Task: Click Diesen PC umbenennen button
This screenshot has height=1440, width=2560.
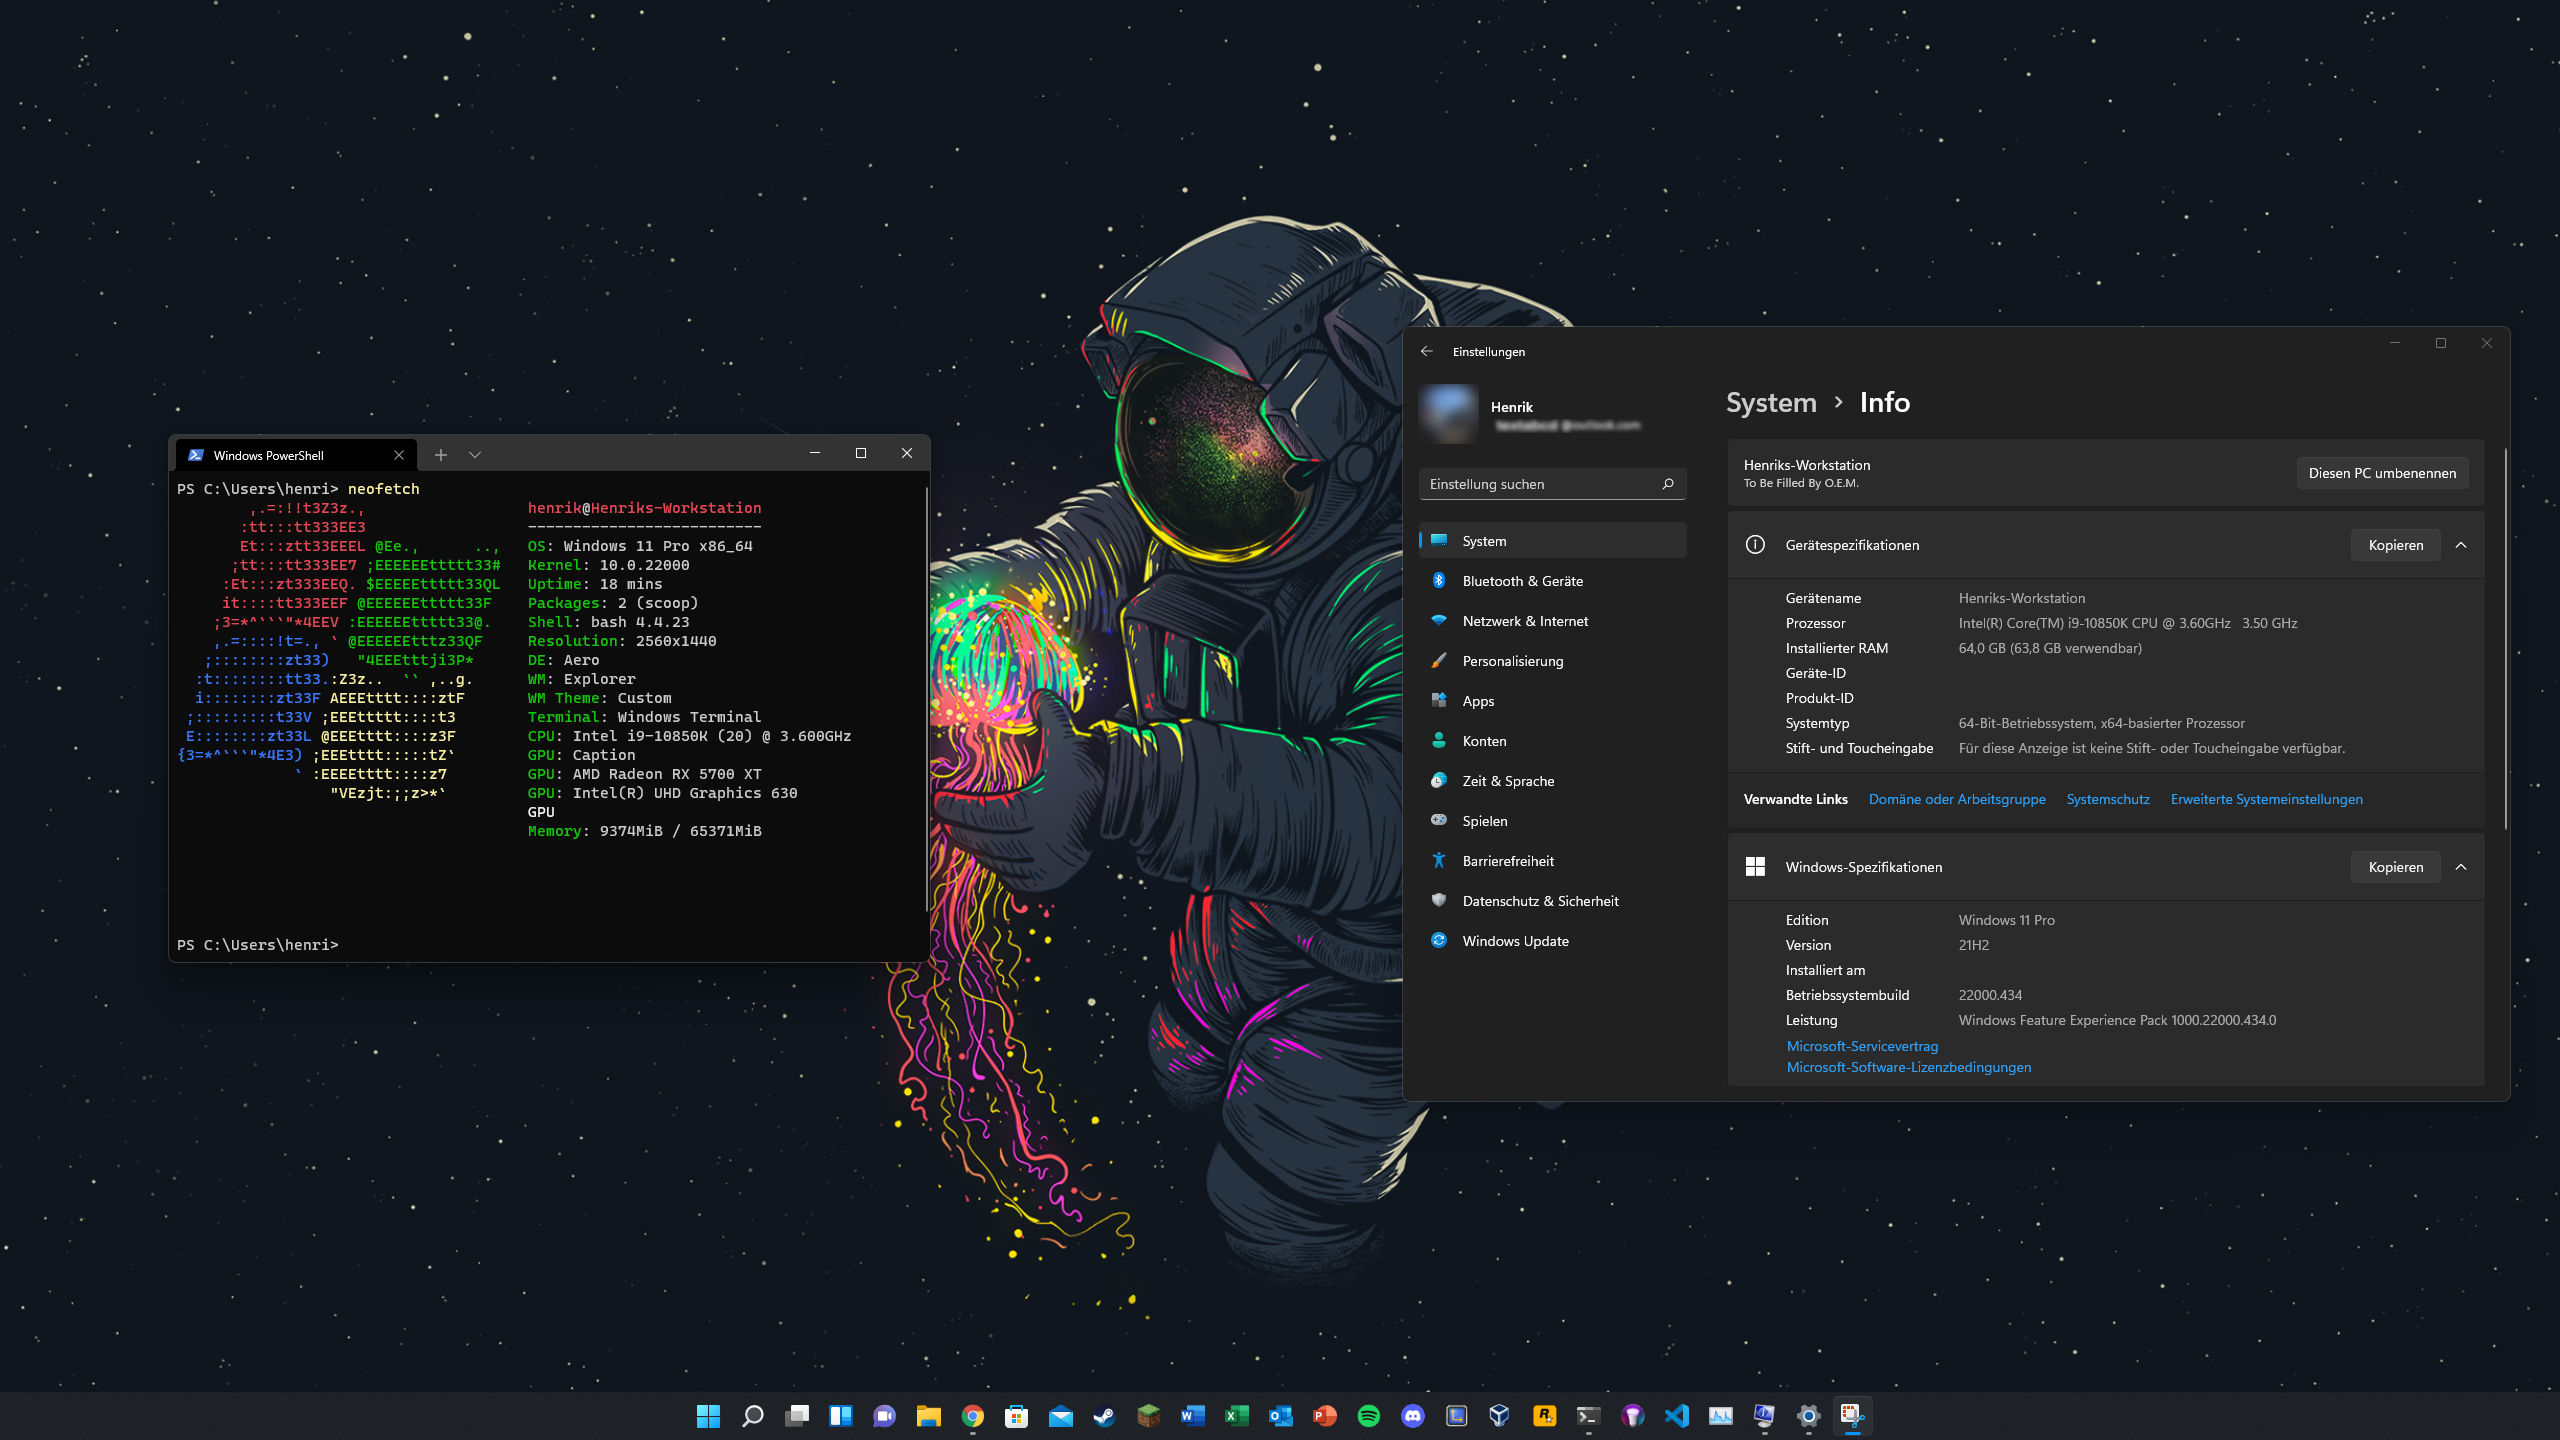Action: (x=2382, y=473)
